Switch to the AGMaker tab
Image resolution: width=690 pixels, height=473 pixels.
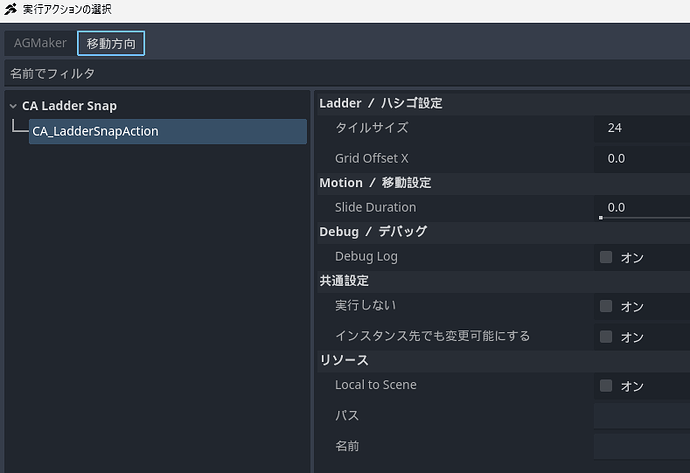40,43
